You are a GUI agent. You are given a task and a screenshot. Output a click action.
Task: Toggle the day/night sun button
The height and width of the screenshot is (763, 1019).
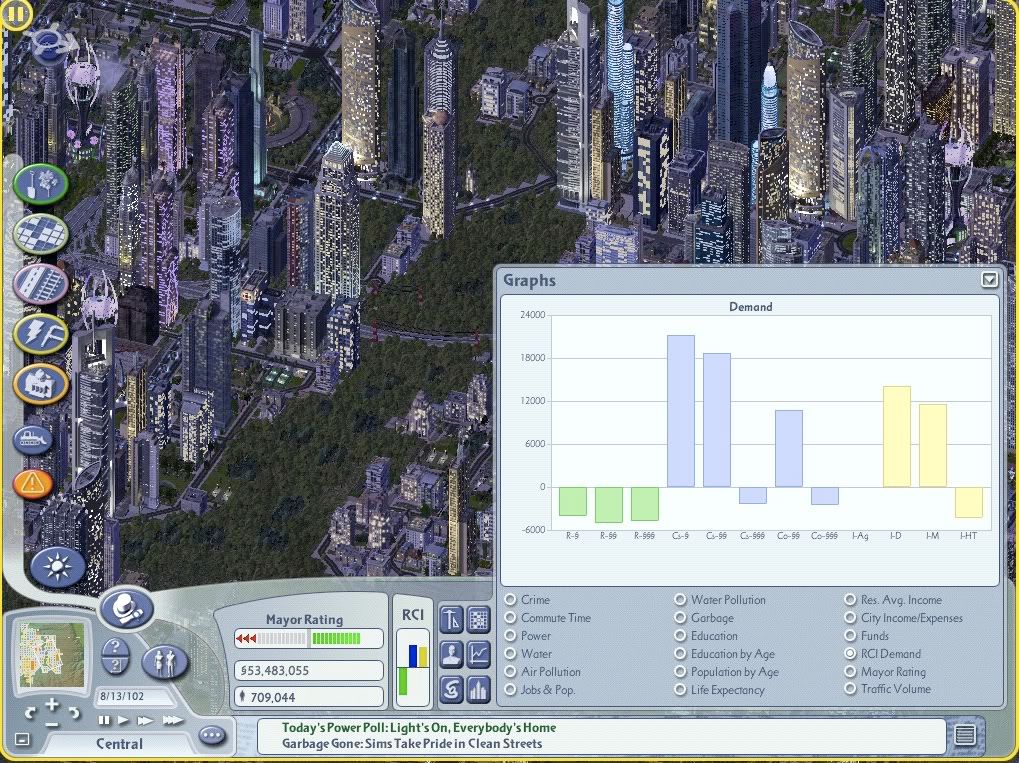pos(57,567)
